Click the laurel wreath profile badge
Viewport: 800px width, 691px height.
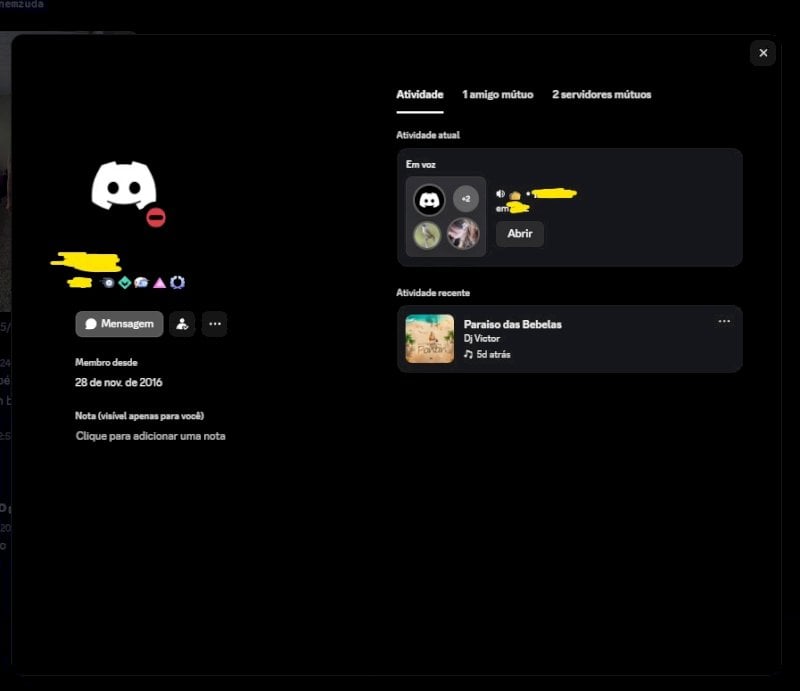click(177, 282)
